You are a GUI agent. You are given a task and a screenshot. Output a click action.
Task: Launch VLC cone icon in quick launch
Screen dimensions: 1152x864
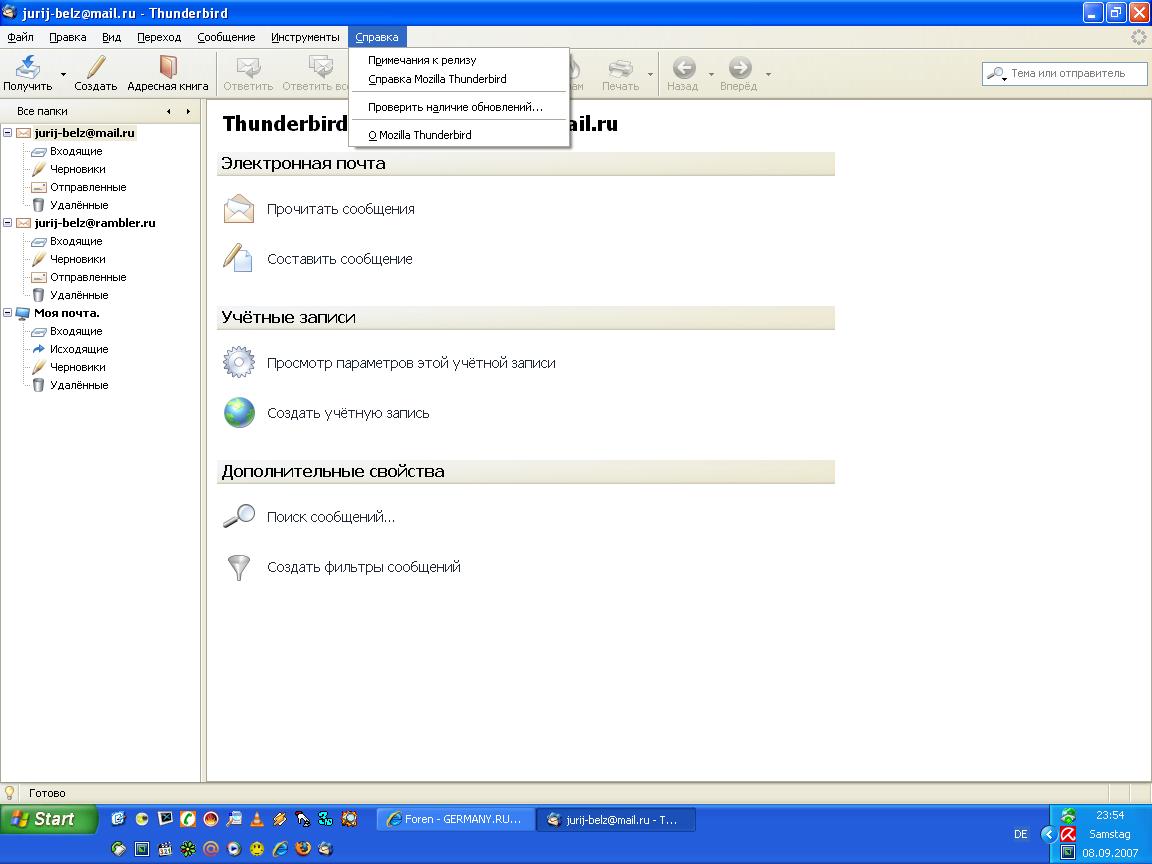point(256,818)
